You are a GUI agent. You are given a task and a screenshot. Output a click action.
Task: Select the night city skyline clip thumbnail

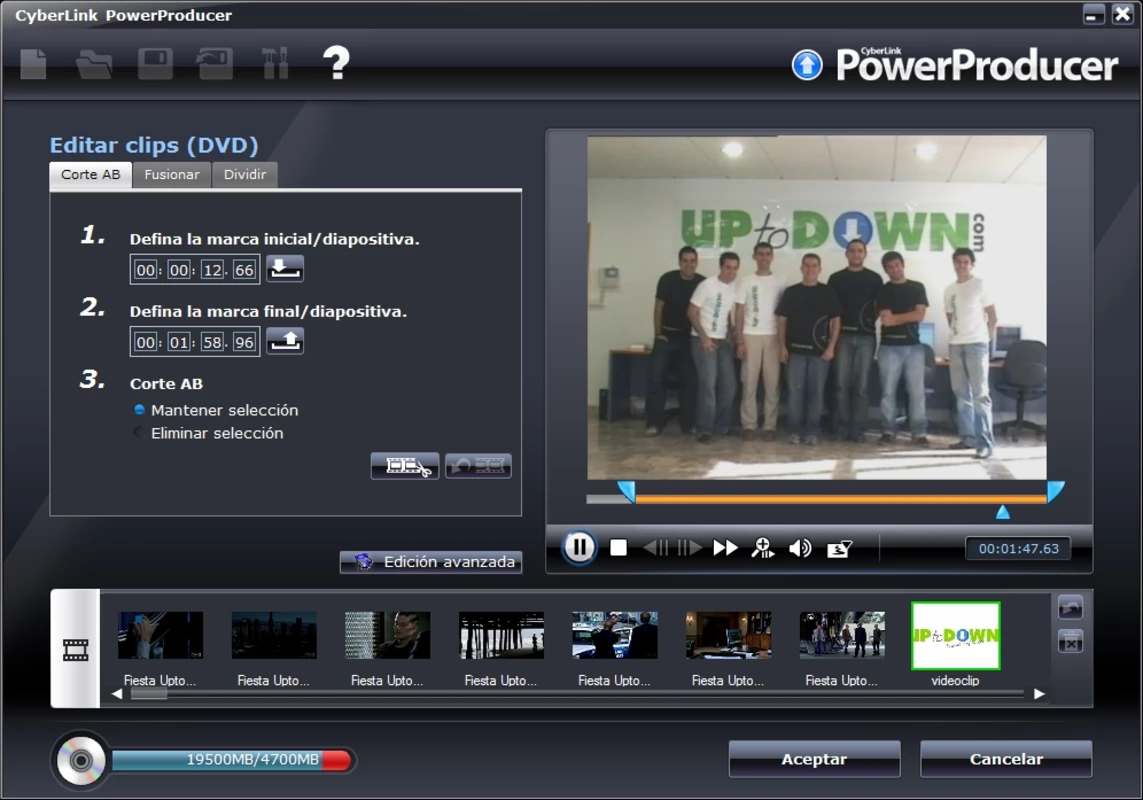click(x=274, y=635)
